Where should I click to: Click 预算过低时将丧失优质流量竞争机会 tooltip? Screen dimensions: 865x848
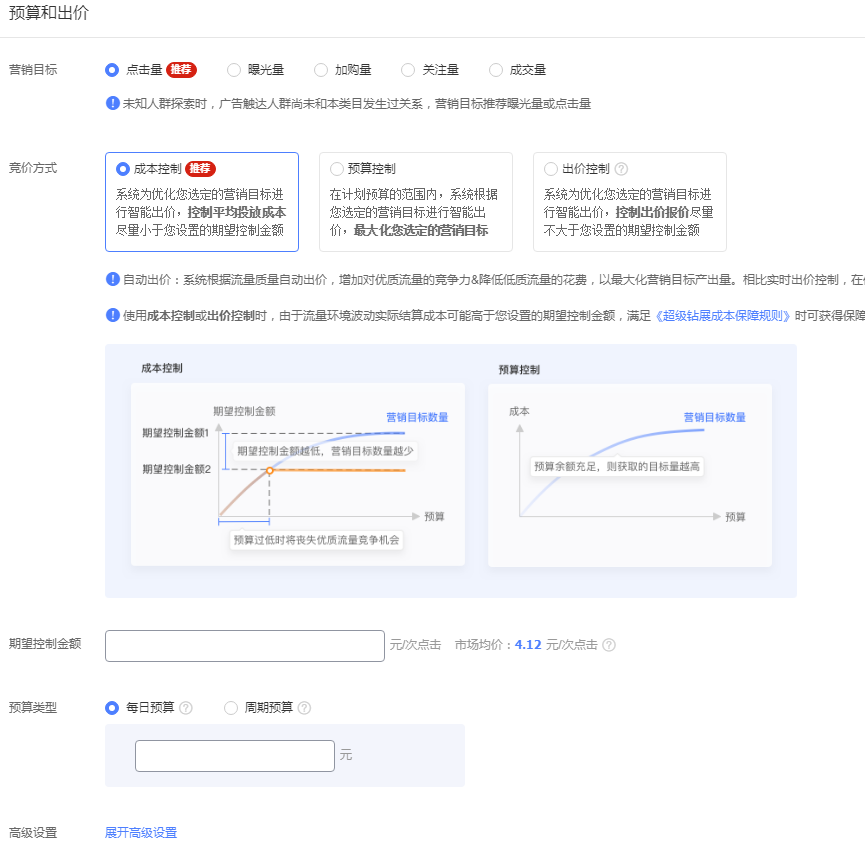316,540
